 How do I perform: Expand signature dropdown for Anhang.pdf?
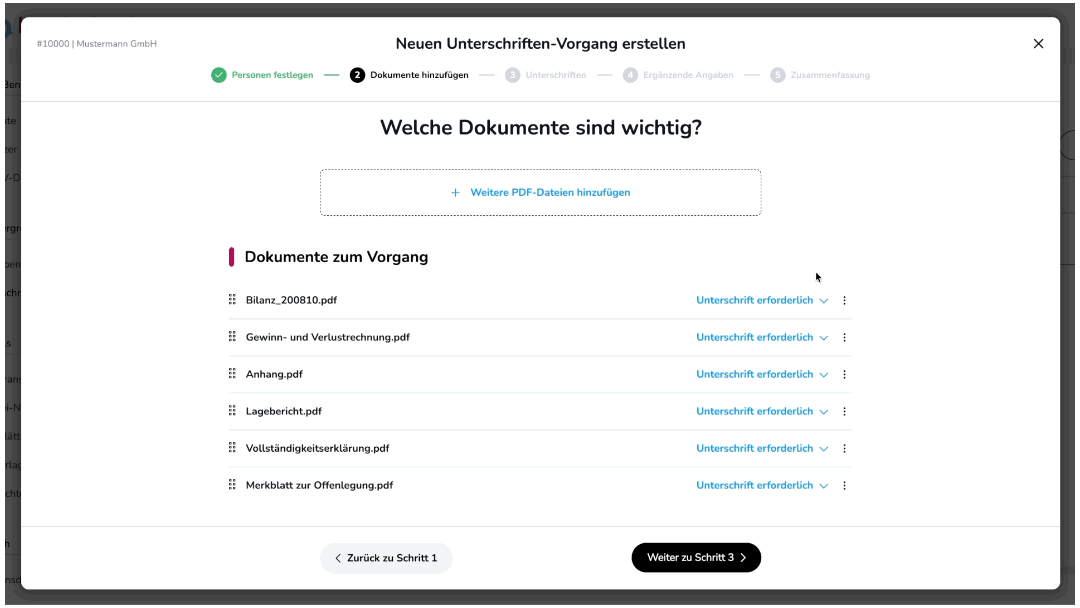pyautogui.click(x=762, y=375)
